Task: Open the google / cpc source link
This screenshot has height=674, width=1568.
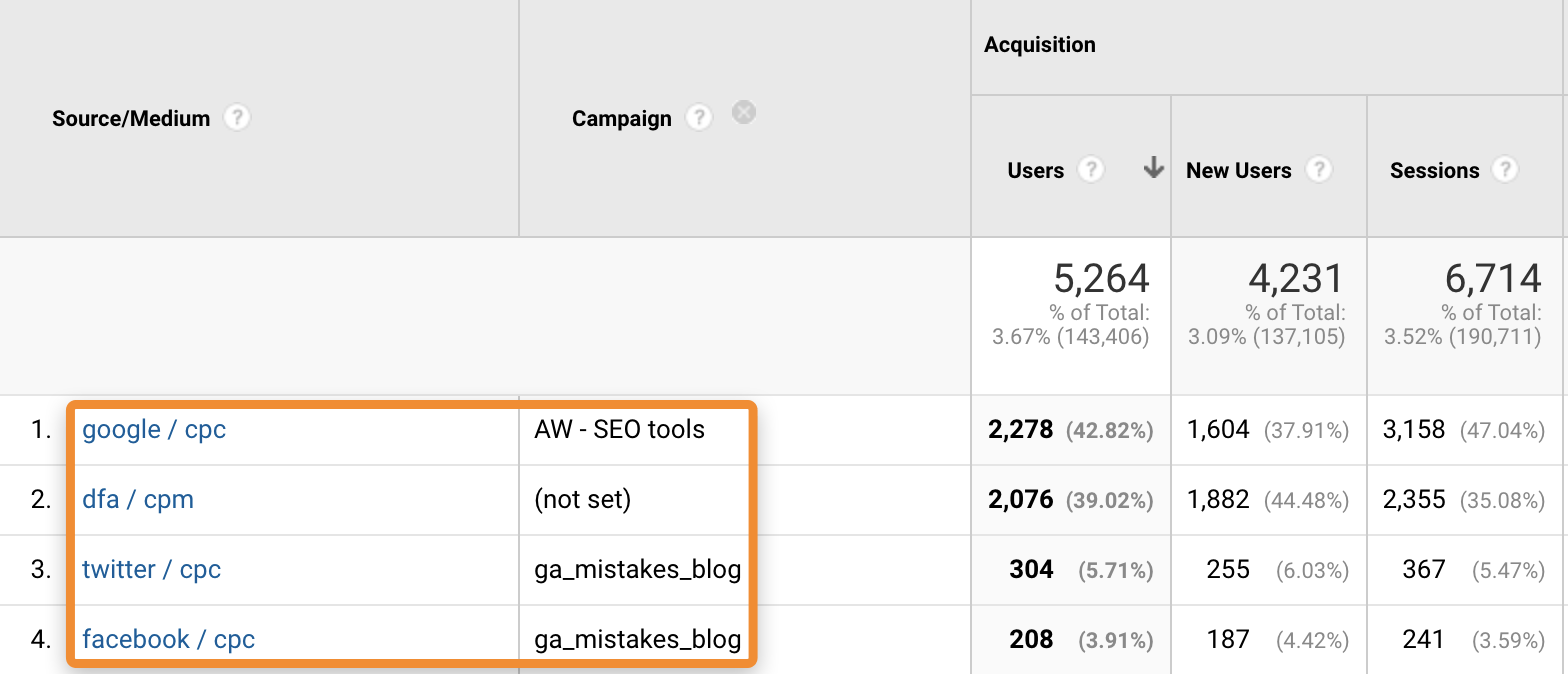Action: pyautogui.click(x=154, y=430)
